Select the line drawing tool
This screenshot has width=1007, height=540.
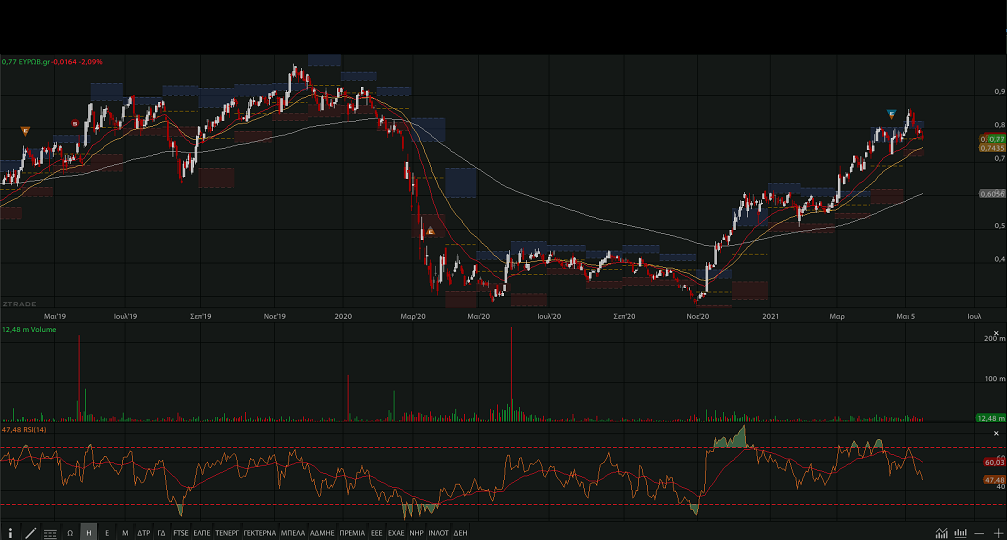click(30, 533)
